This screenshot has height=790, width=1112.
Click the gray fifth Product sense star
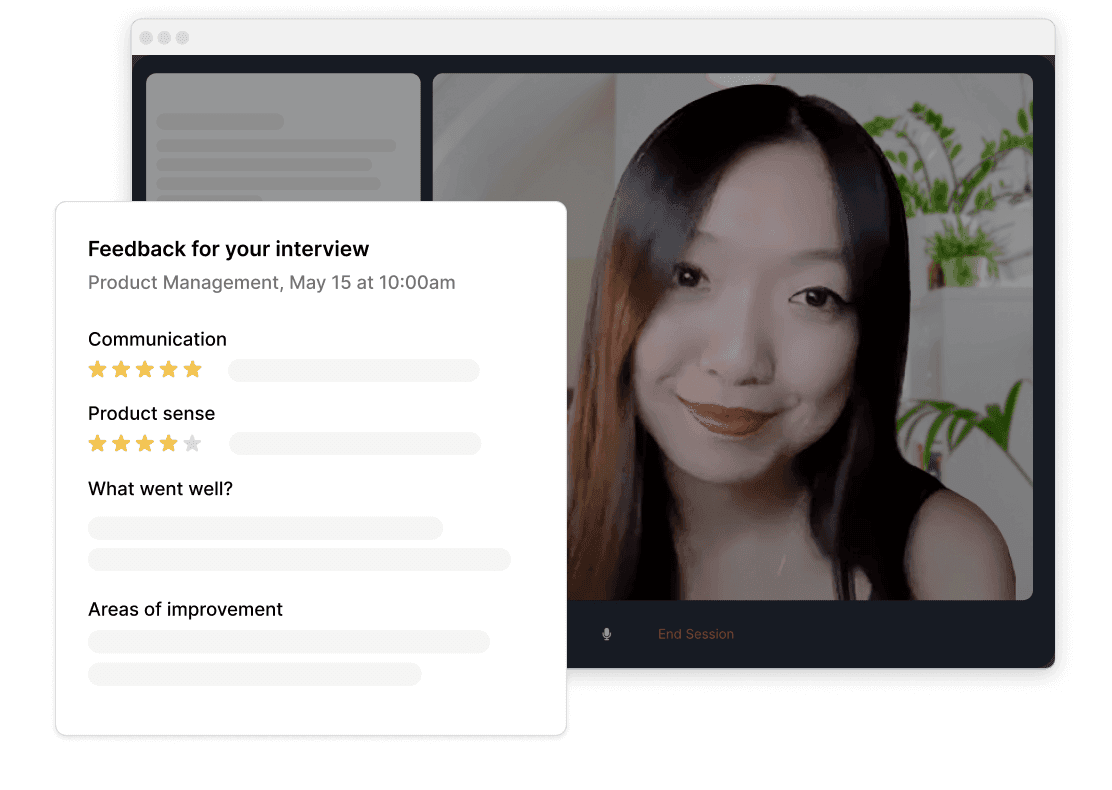192,444
